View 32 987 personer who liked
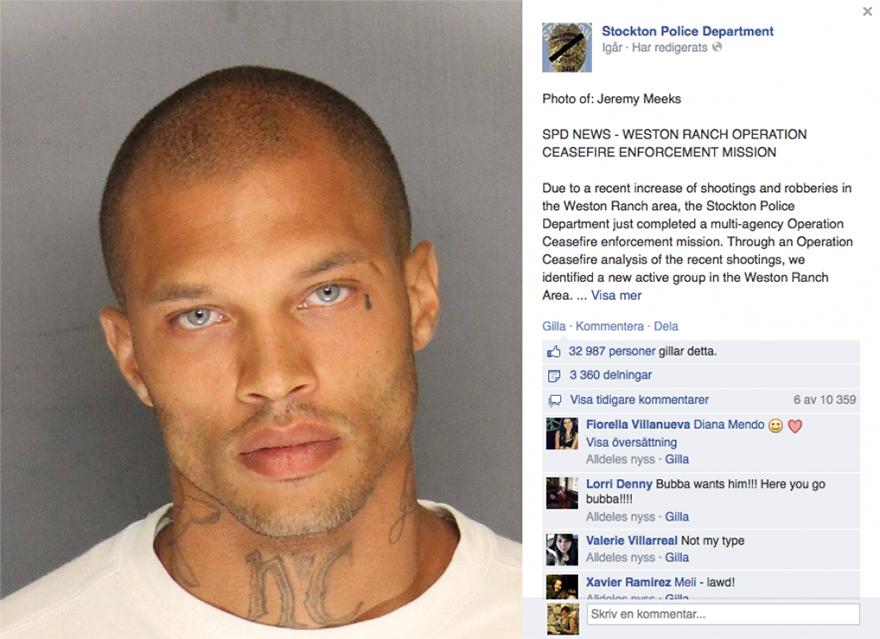Screen dimensions: 880x639 611,352
